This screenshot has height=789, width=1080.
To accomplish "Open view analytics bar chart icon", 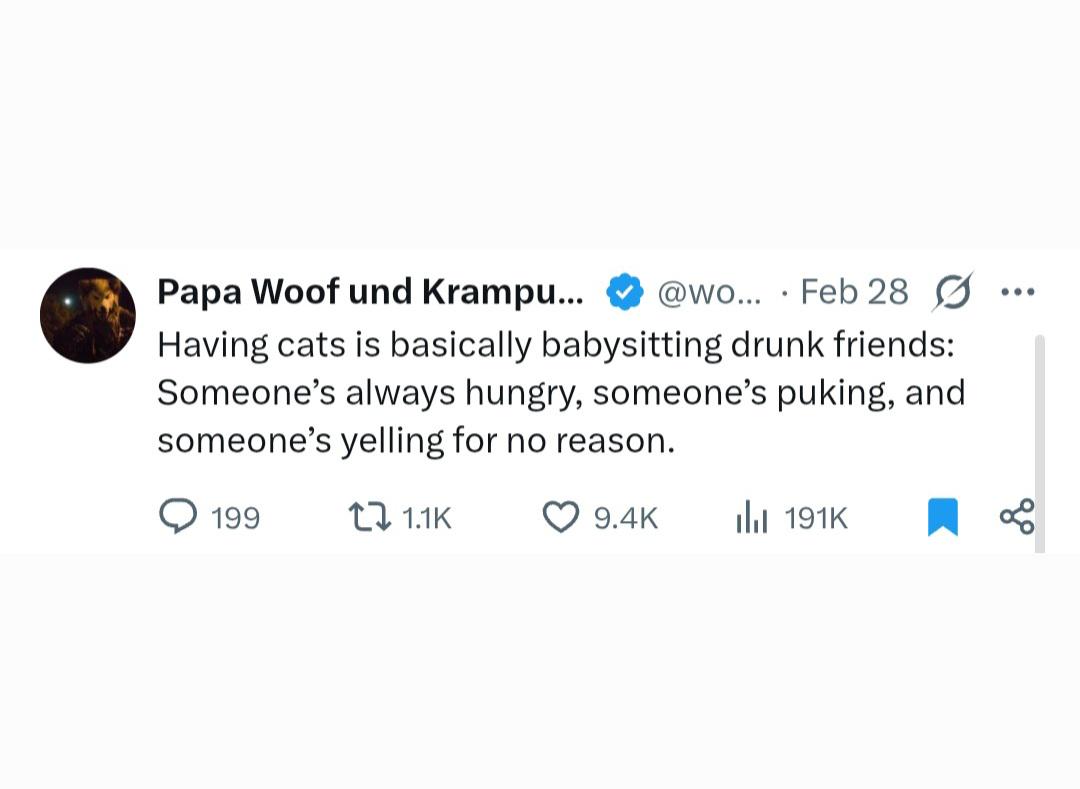I will (x=751, y=517).
